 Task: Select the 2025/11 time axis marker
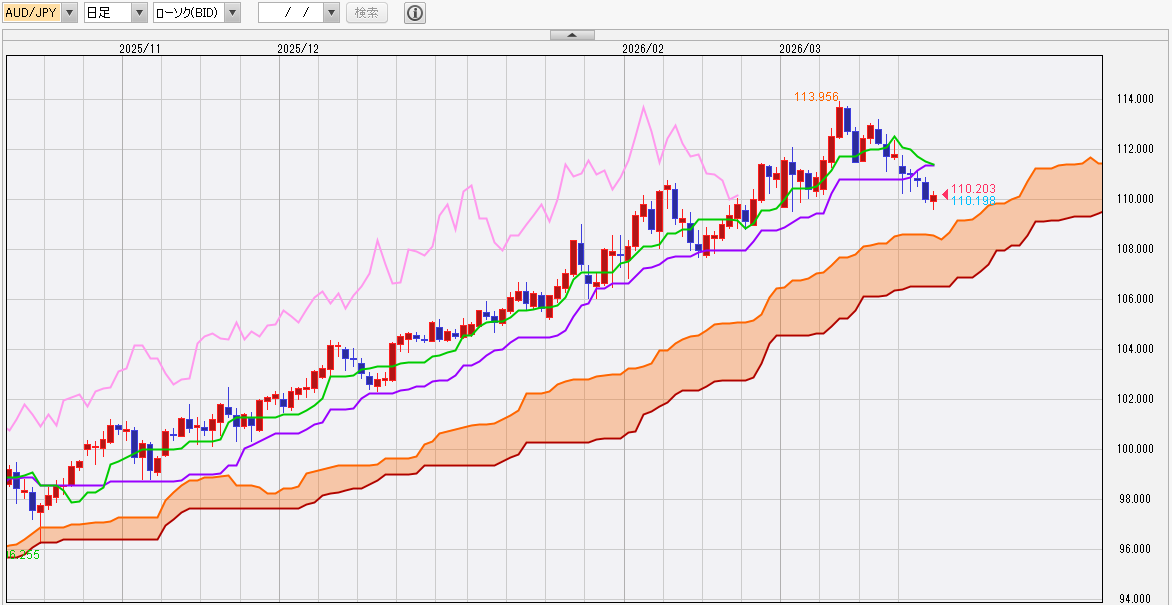pos(140,48)
